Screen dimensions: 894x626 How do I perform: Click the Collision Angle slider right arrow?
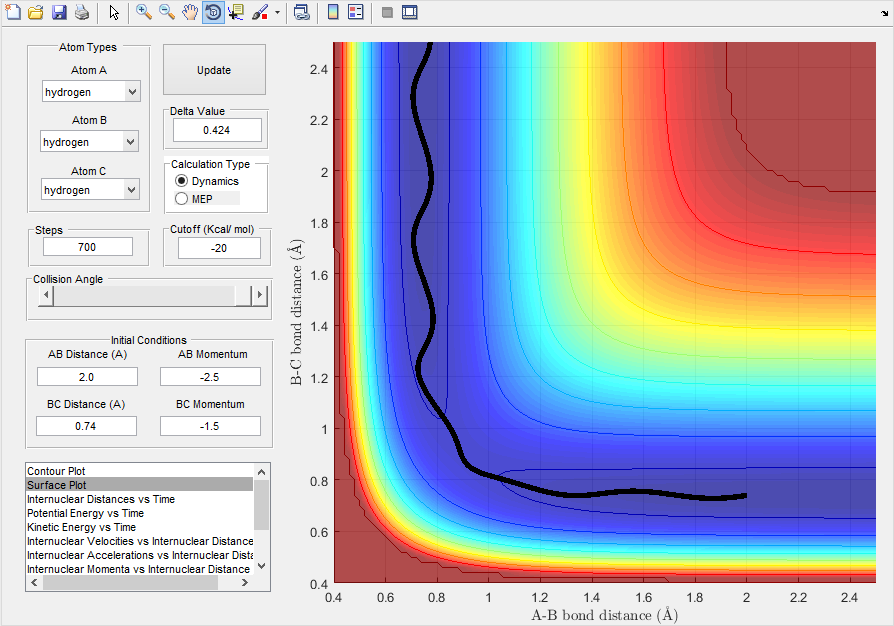pos(261,296)
